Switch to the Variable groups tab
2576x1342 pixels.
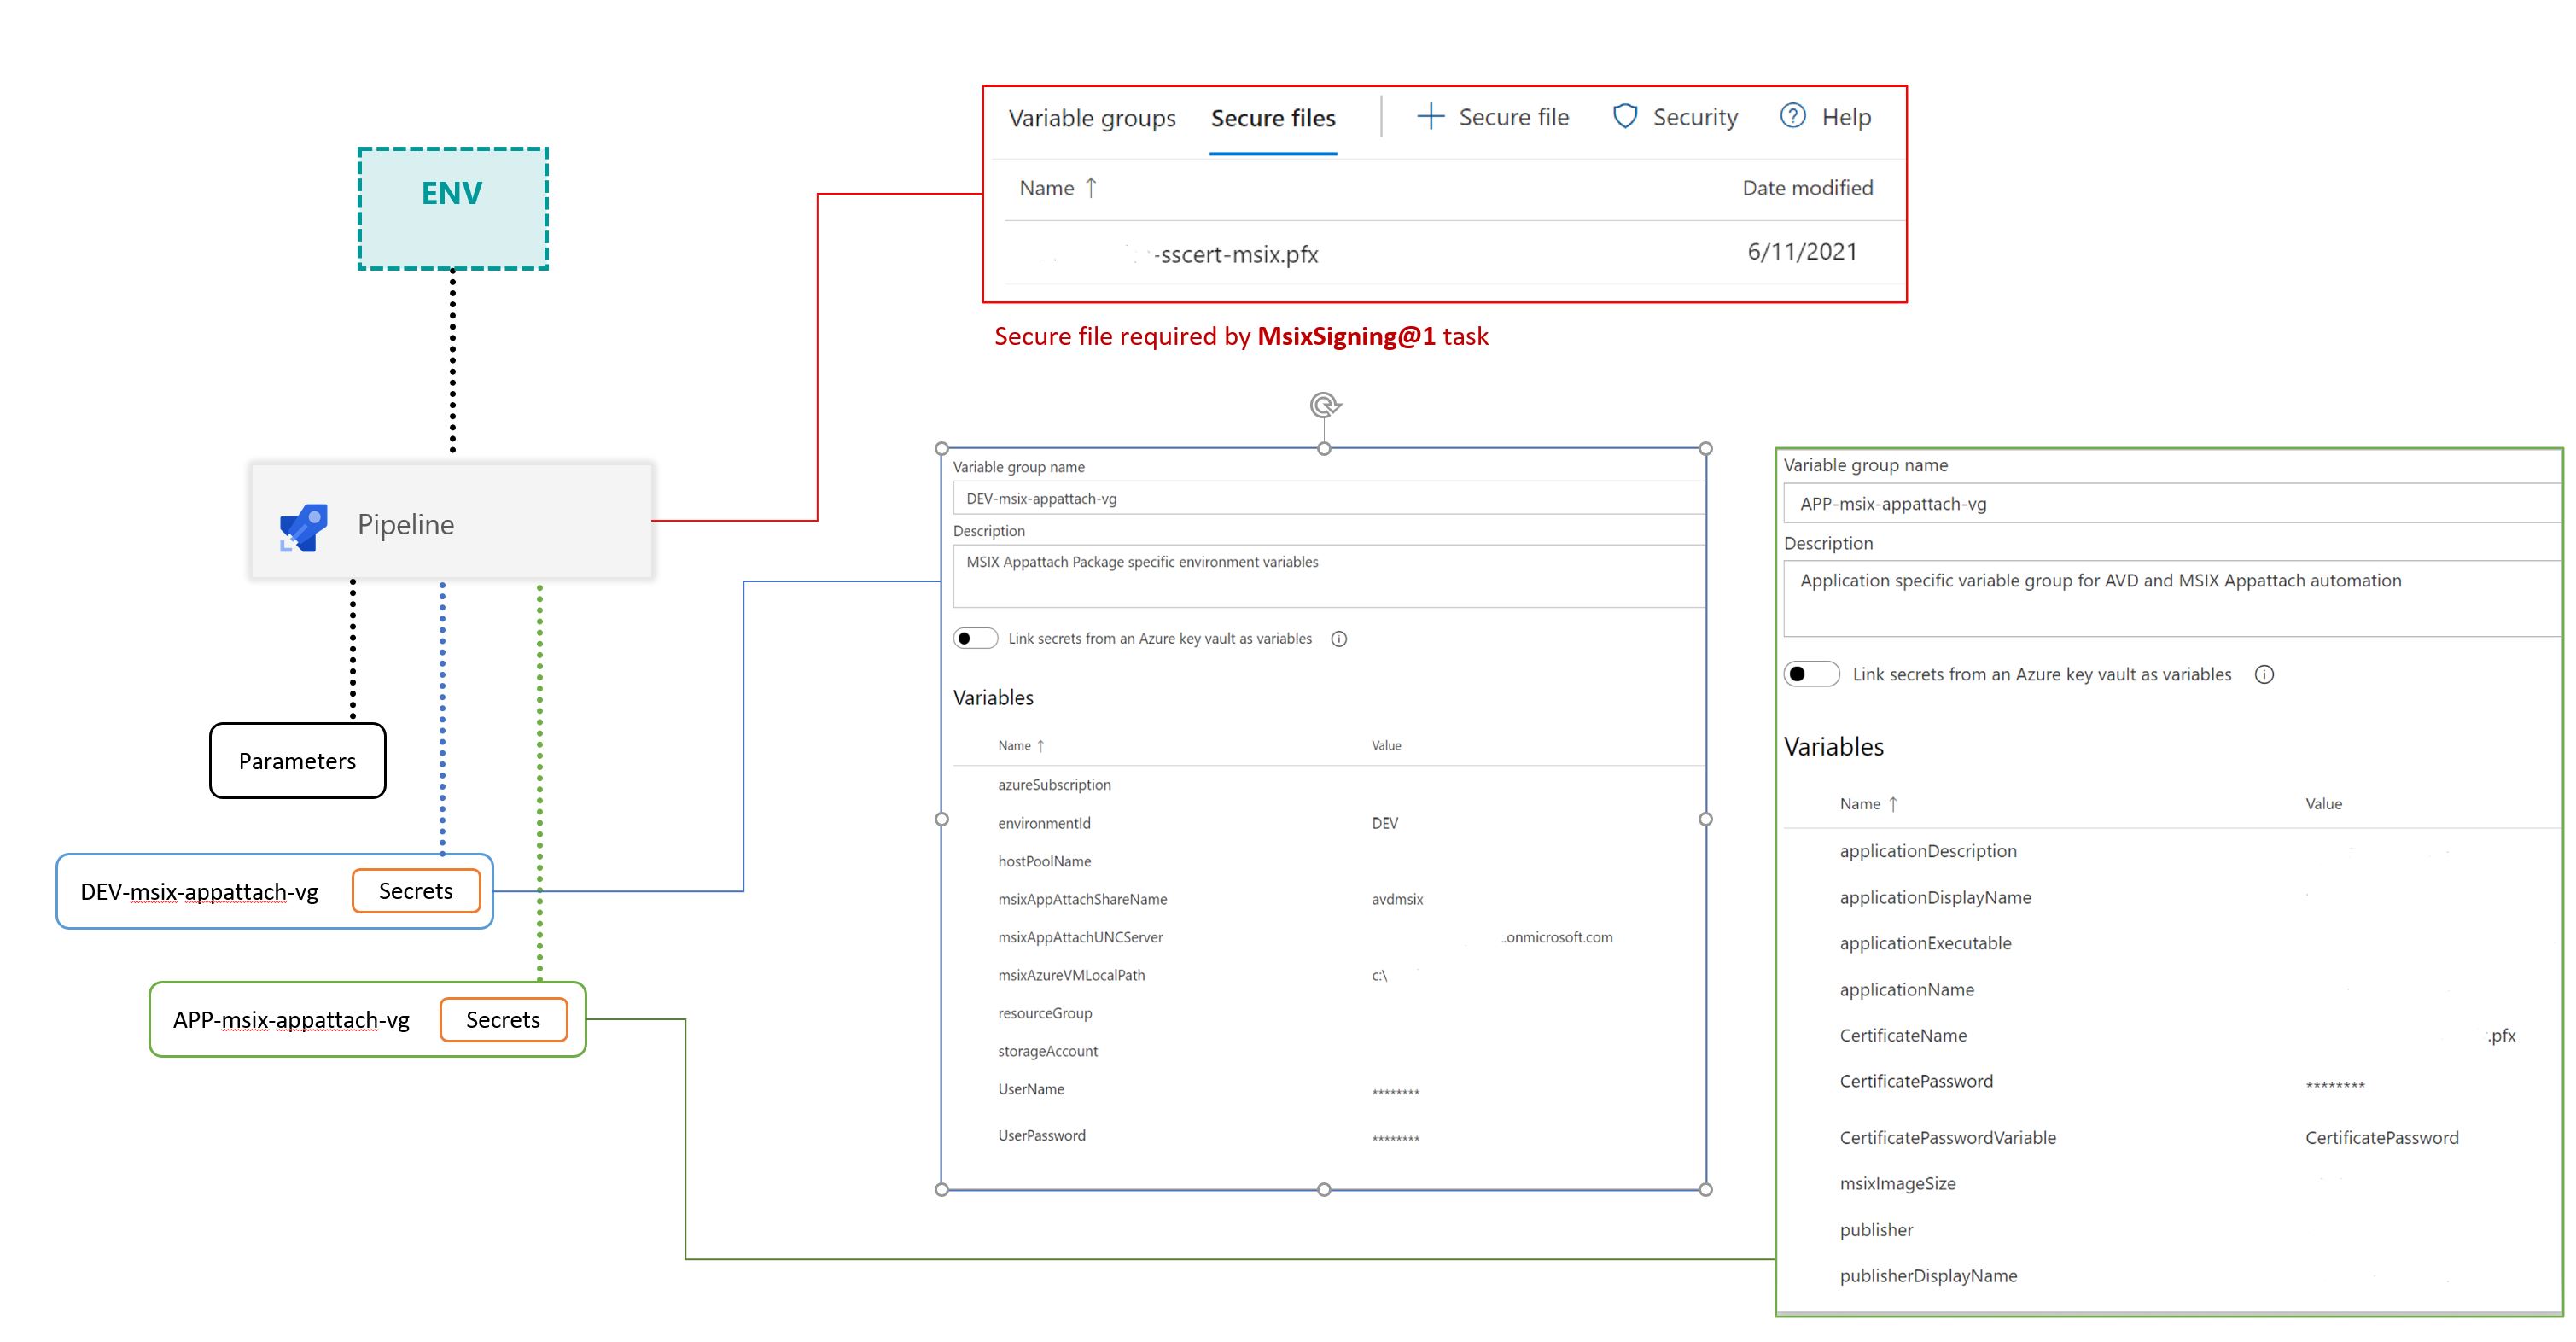[x=1091, y=119]
